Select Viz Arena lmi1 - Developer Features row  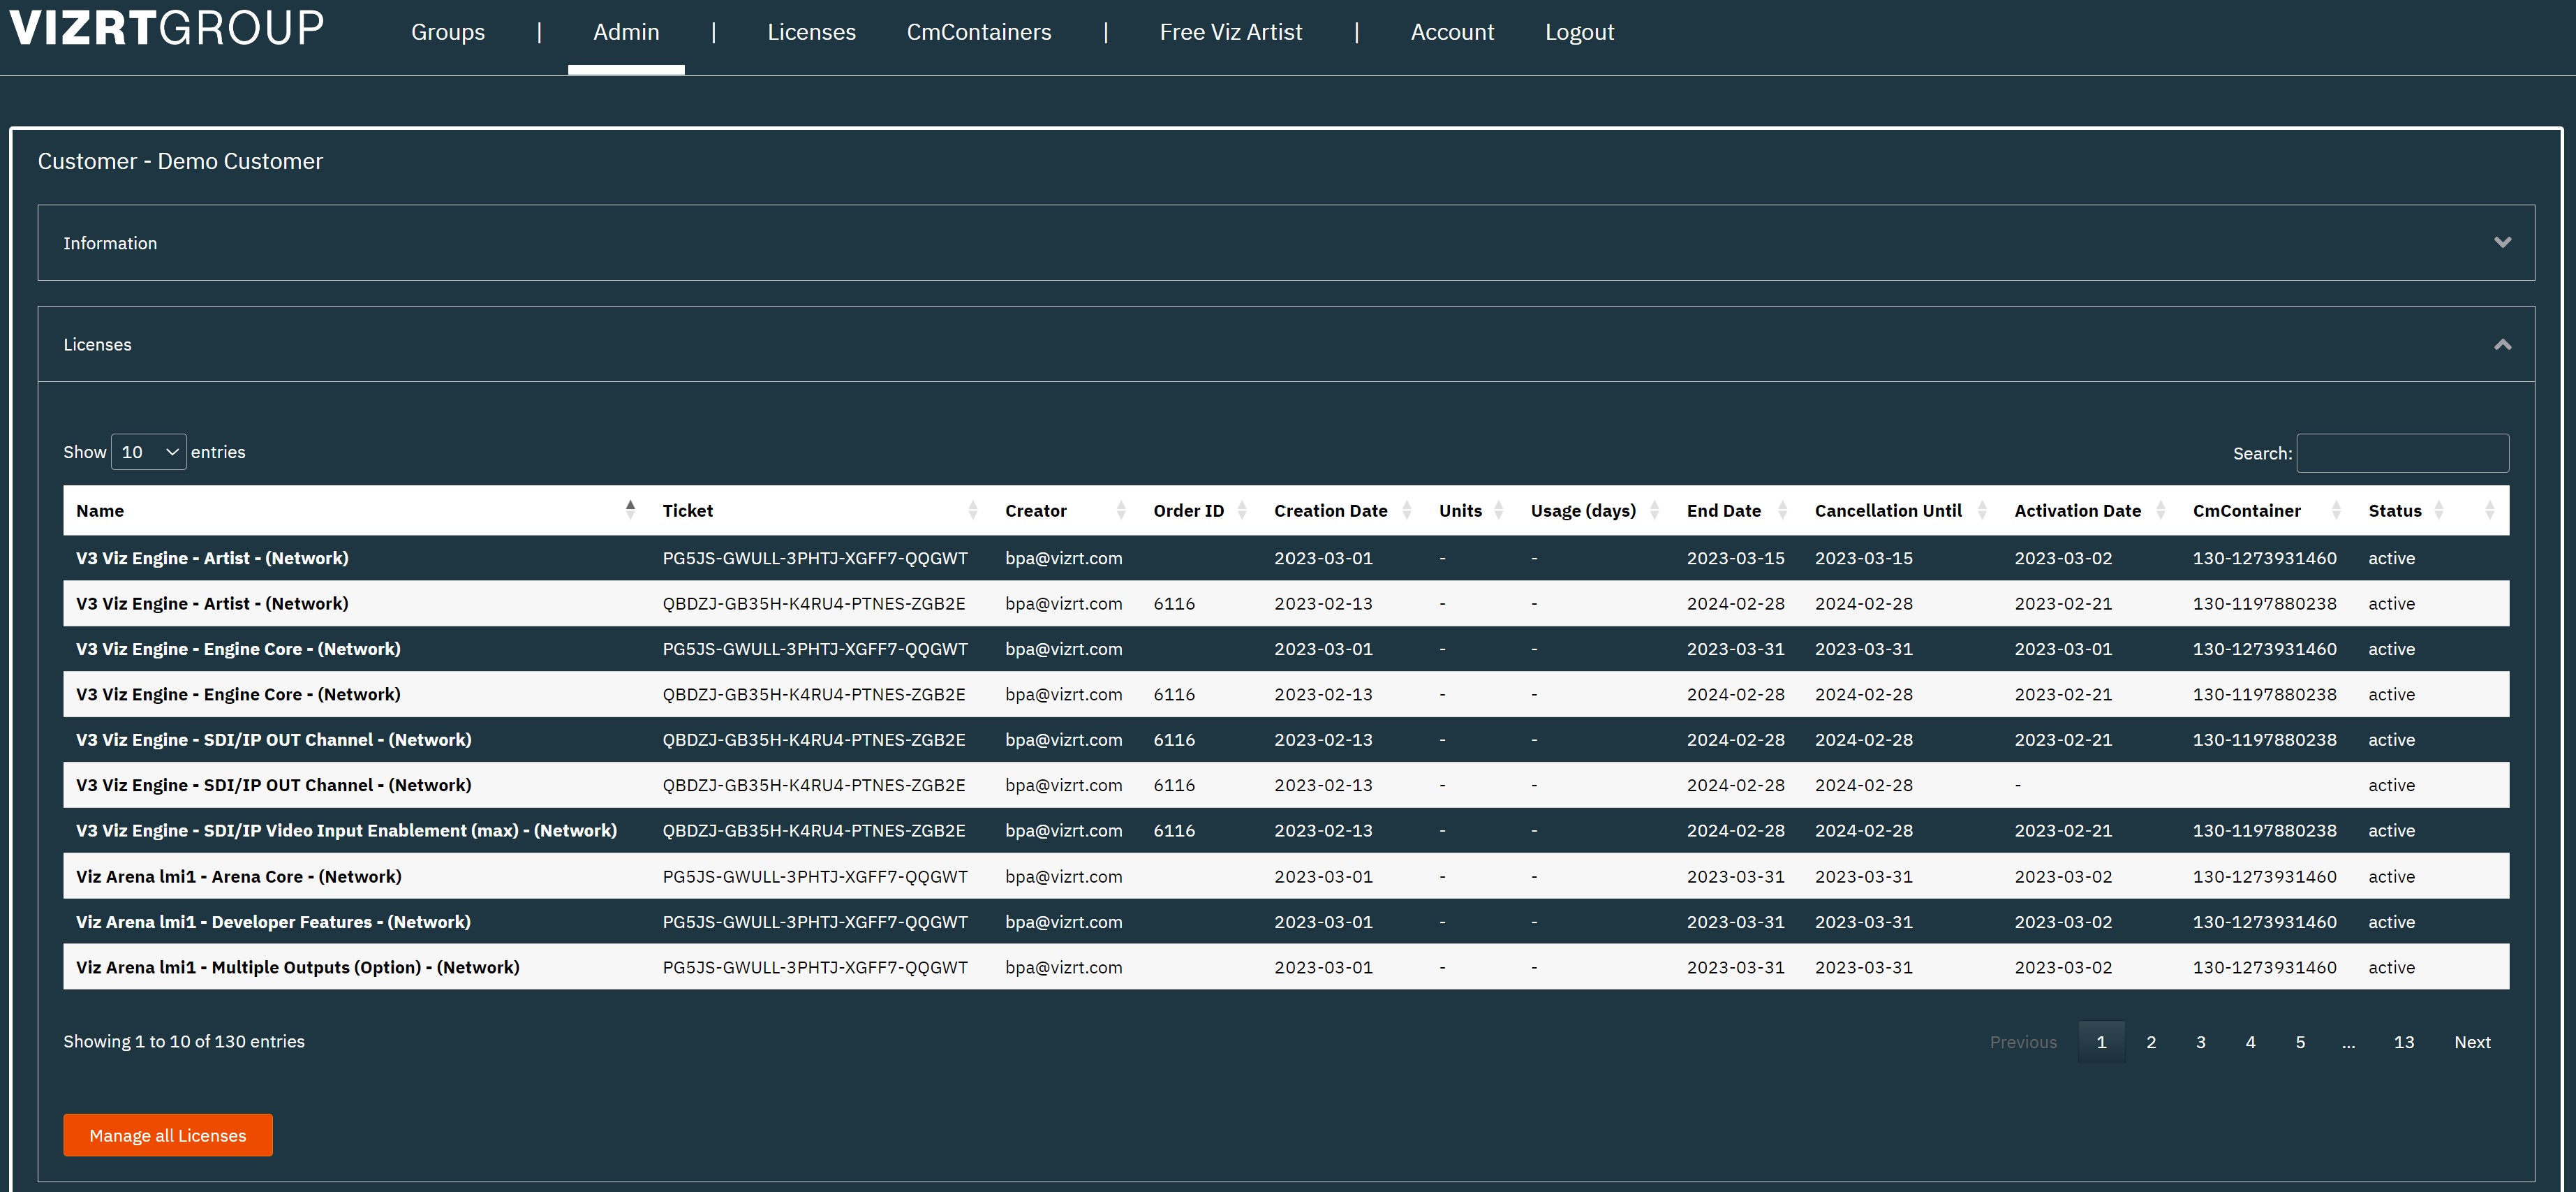coord(1286,922)
